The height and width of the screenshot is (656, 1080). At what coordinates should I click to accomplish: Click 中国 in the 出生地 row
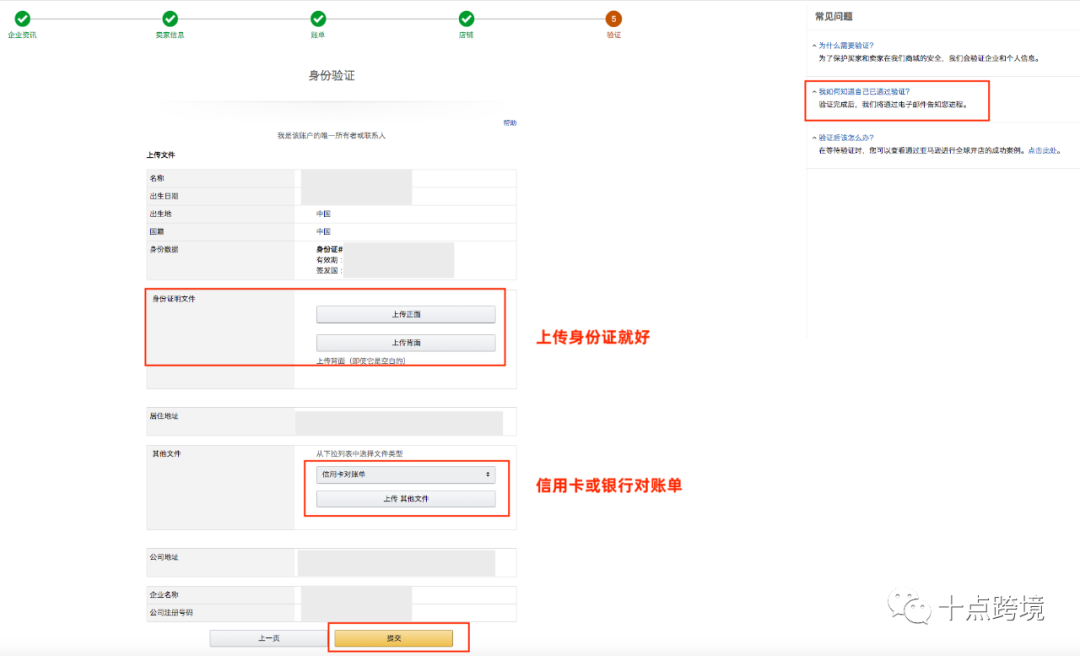point(323,214)
